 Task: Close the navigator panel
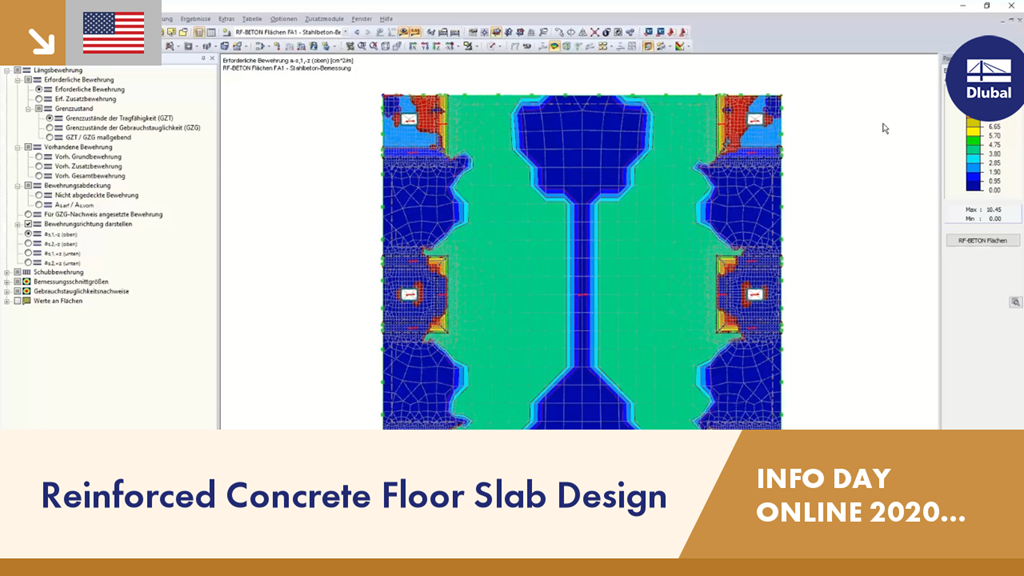coord(212,59)
